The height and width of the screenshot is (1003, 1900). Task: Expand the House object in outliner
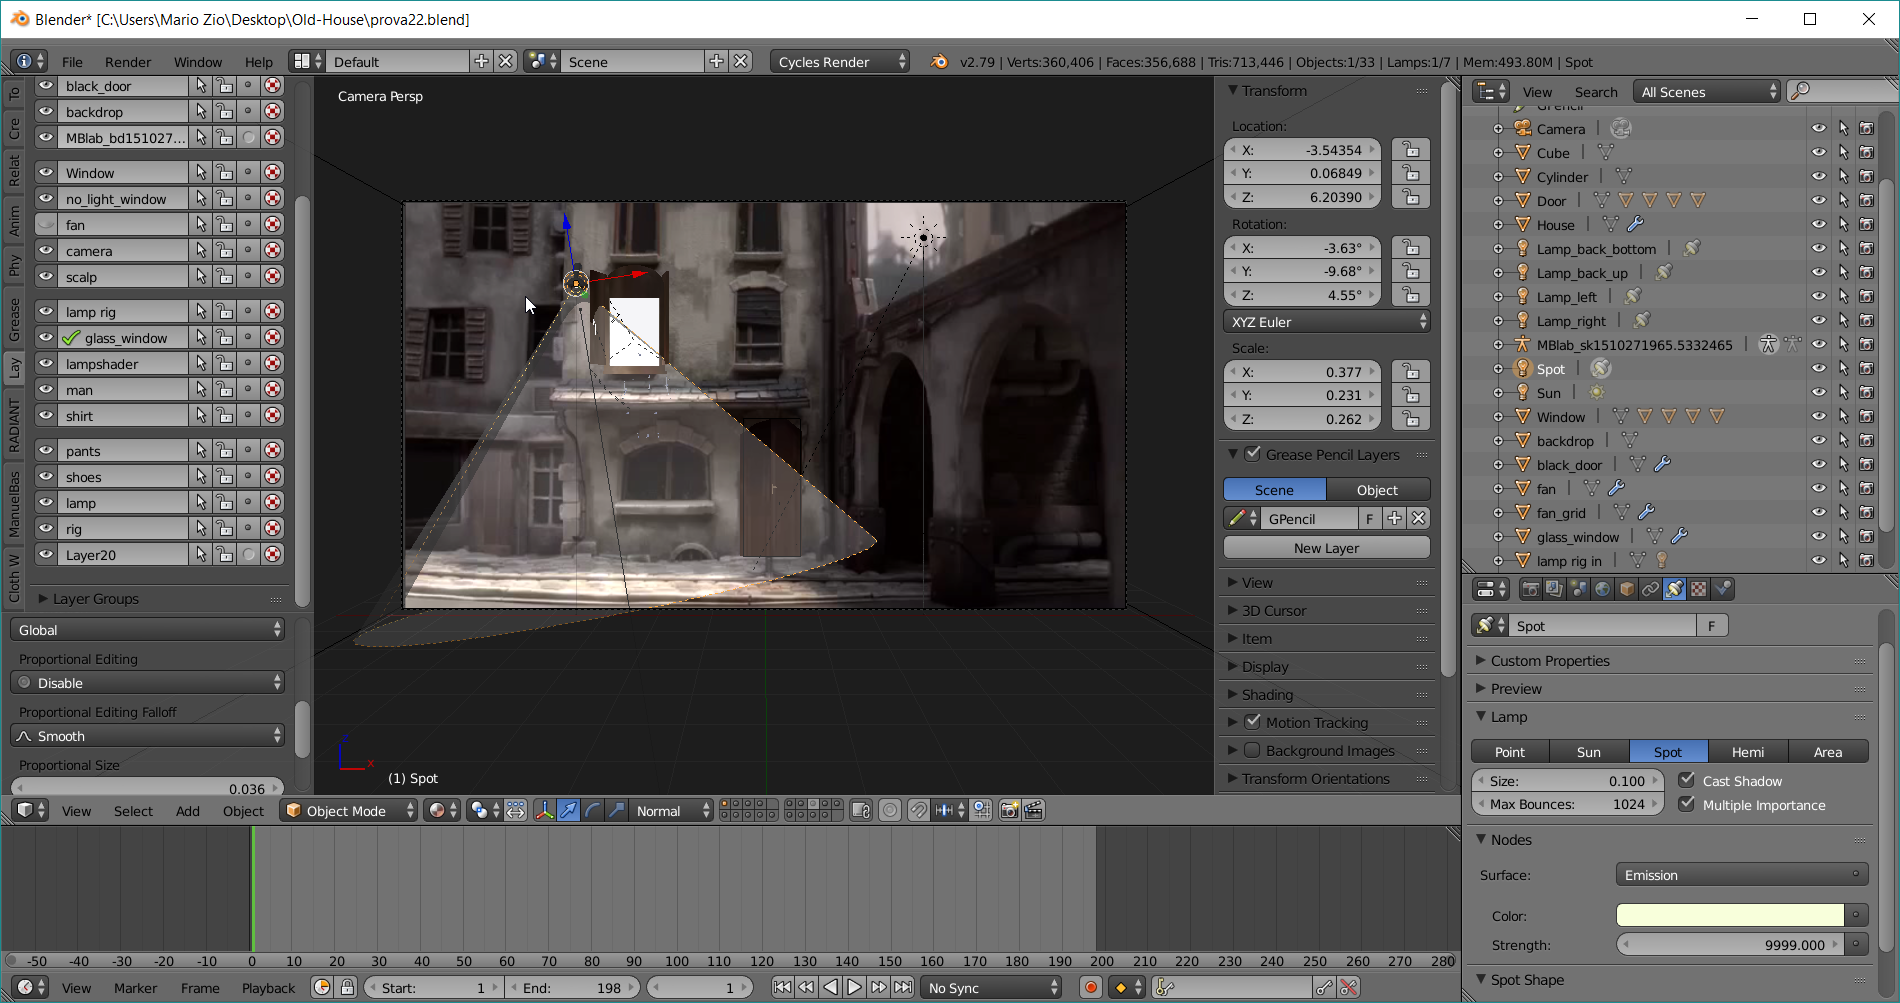pos(1498,225)
